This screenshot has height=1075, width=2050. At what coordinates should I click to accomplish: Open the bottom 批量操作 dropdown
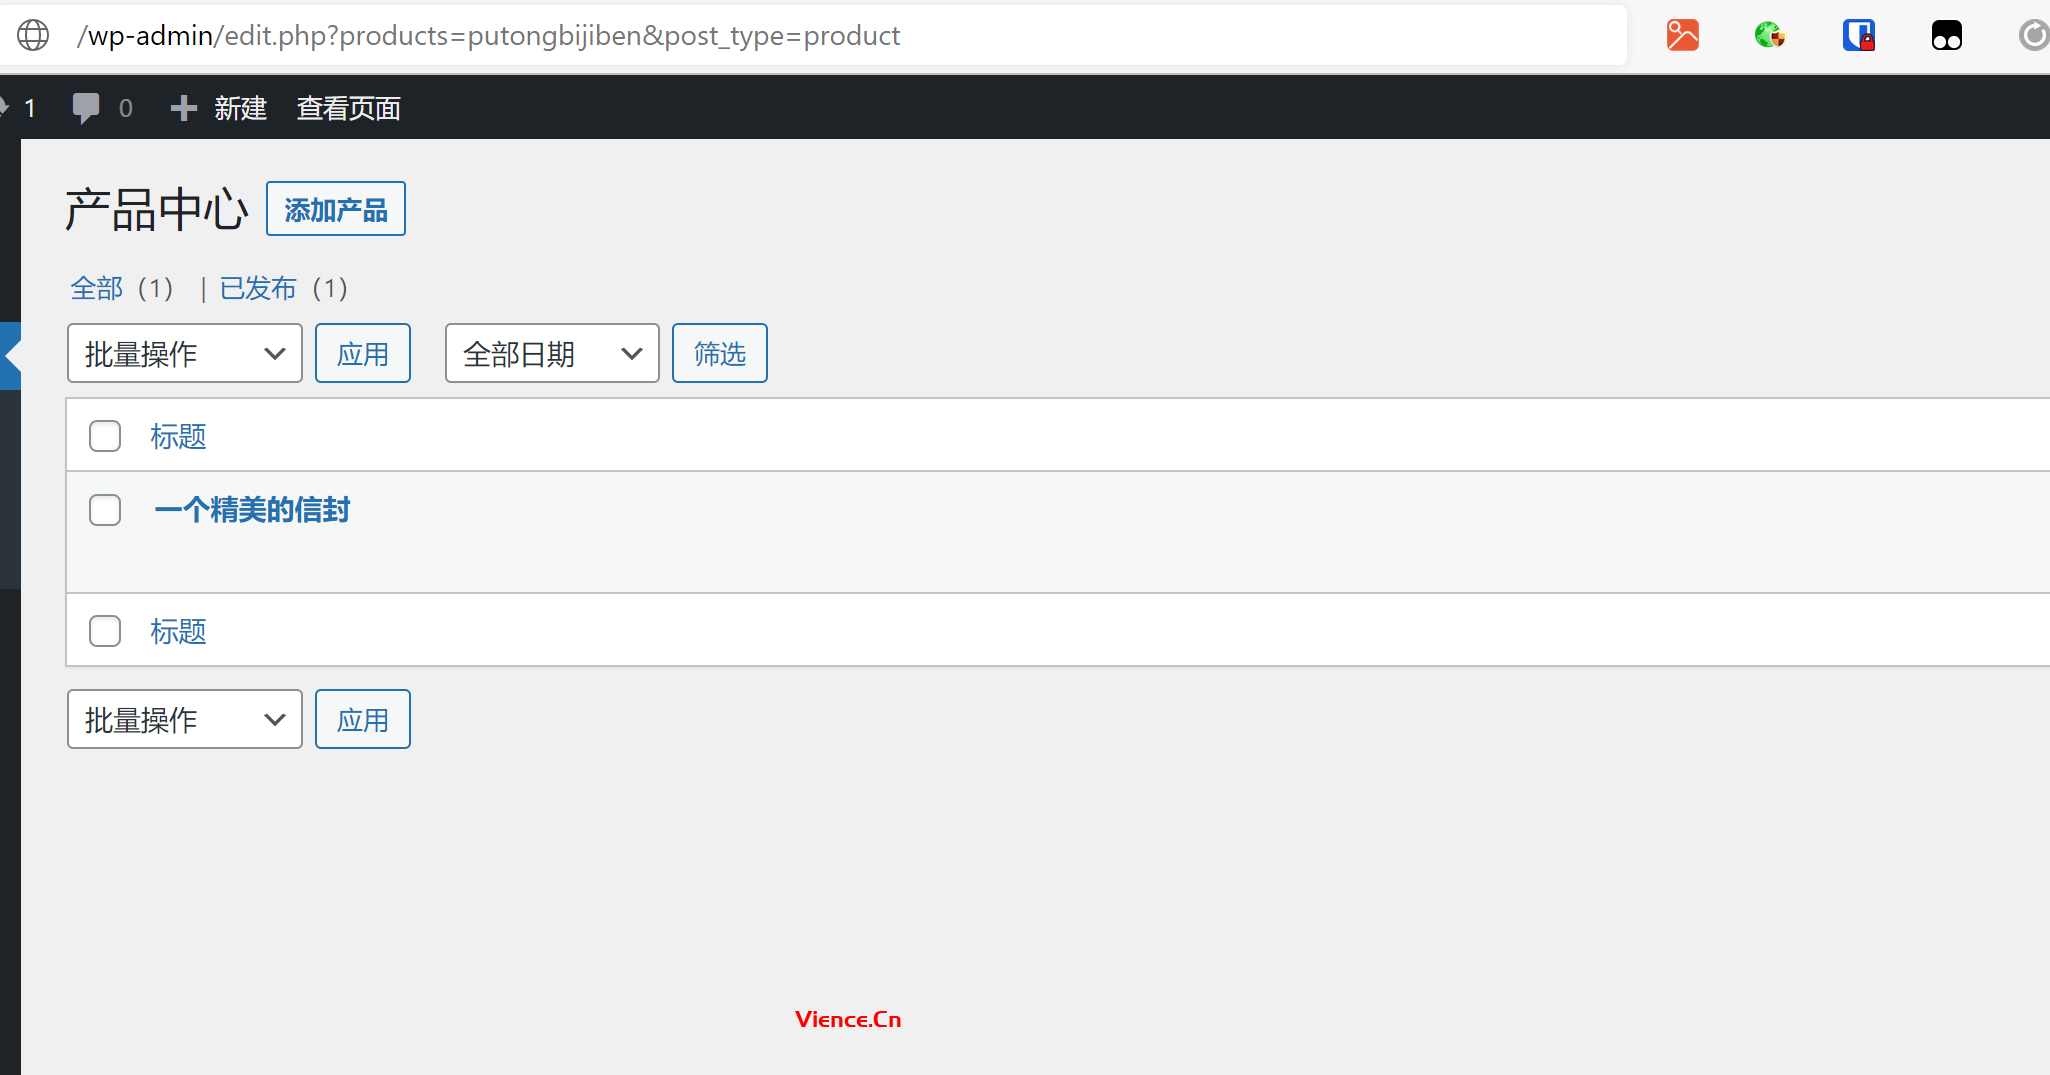[185, 719]
